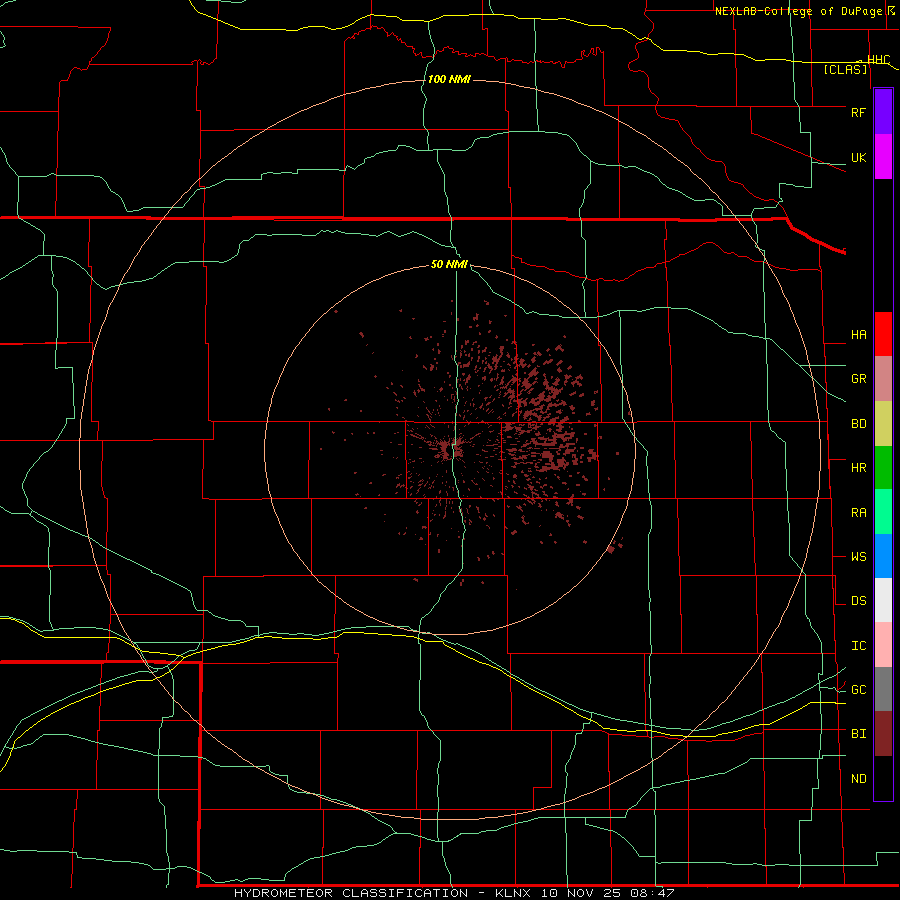
Task: Click the GC gray legend swatch
Action: click(883, 689)
